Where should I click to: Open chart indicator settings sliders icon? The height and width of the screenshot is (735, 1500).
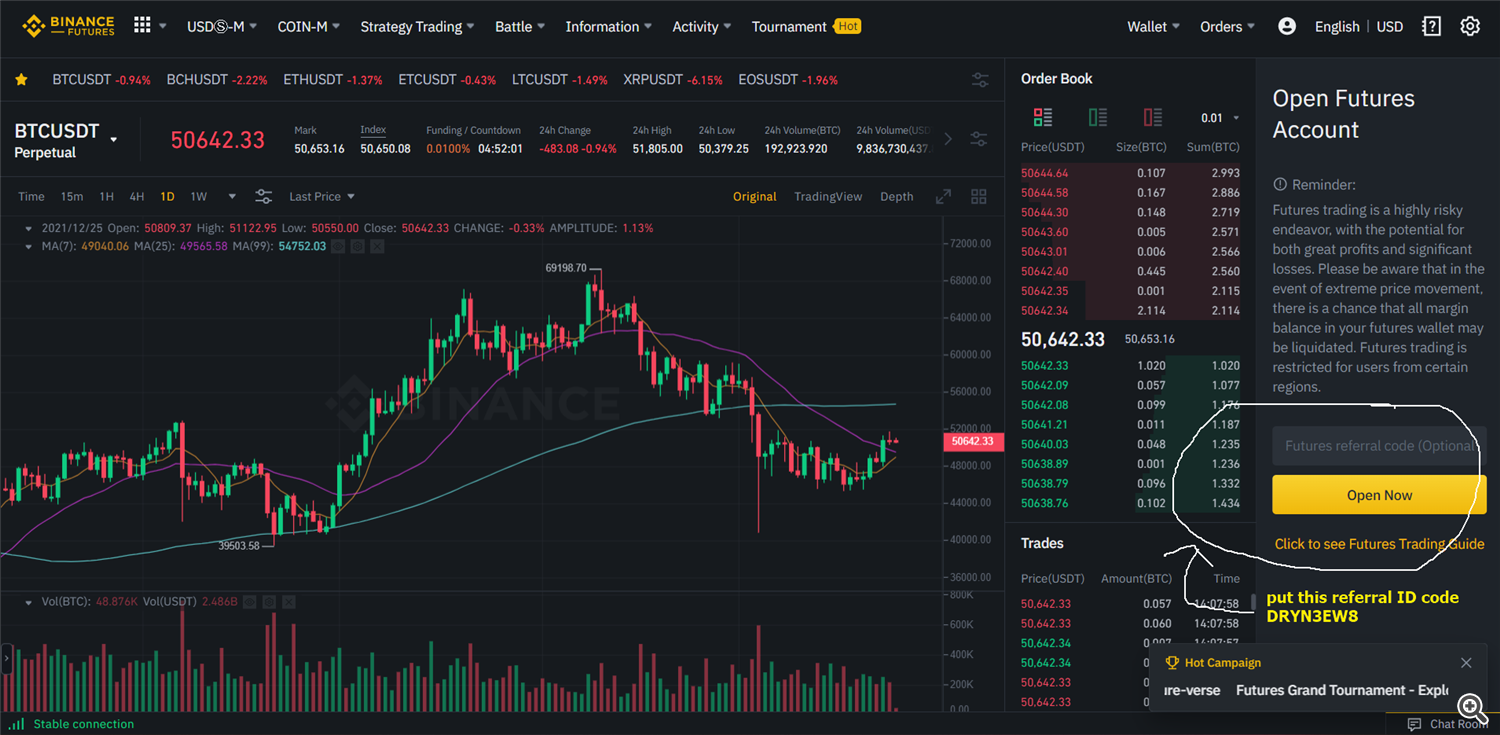pyautogui.click(x=263, y=197)
